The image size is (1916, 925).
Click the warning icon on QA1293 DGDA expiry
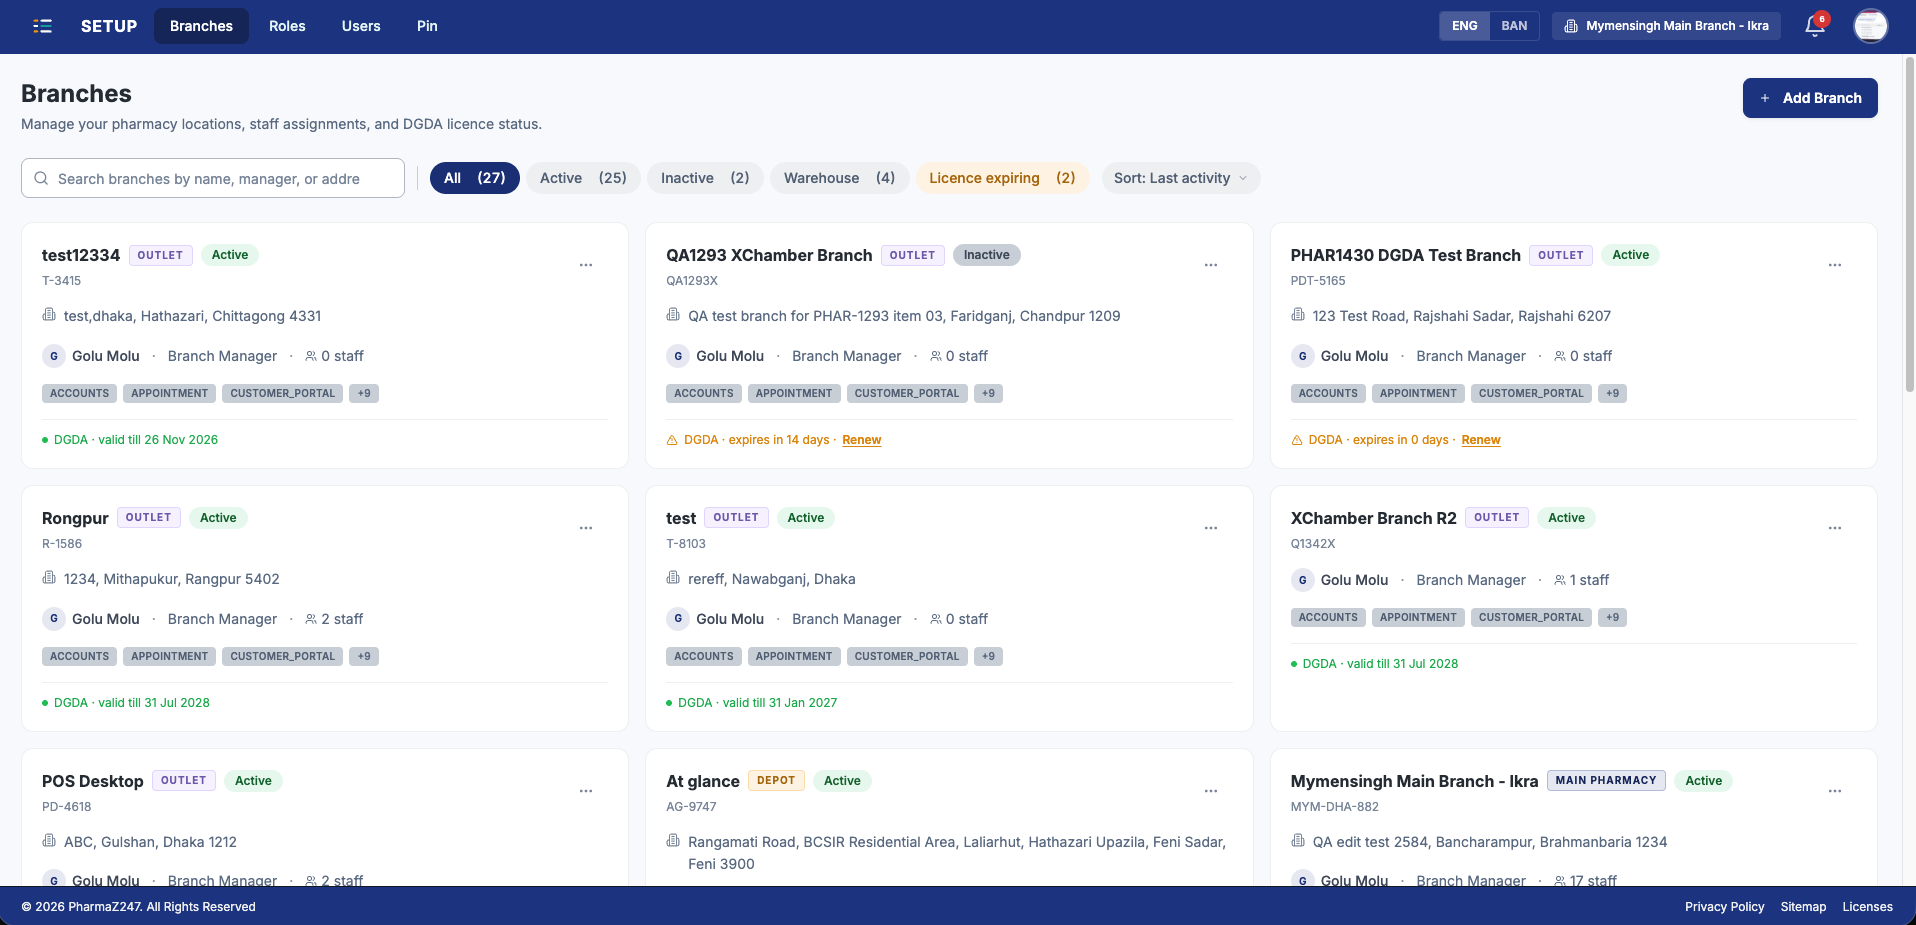coord(672,440)
